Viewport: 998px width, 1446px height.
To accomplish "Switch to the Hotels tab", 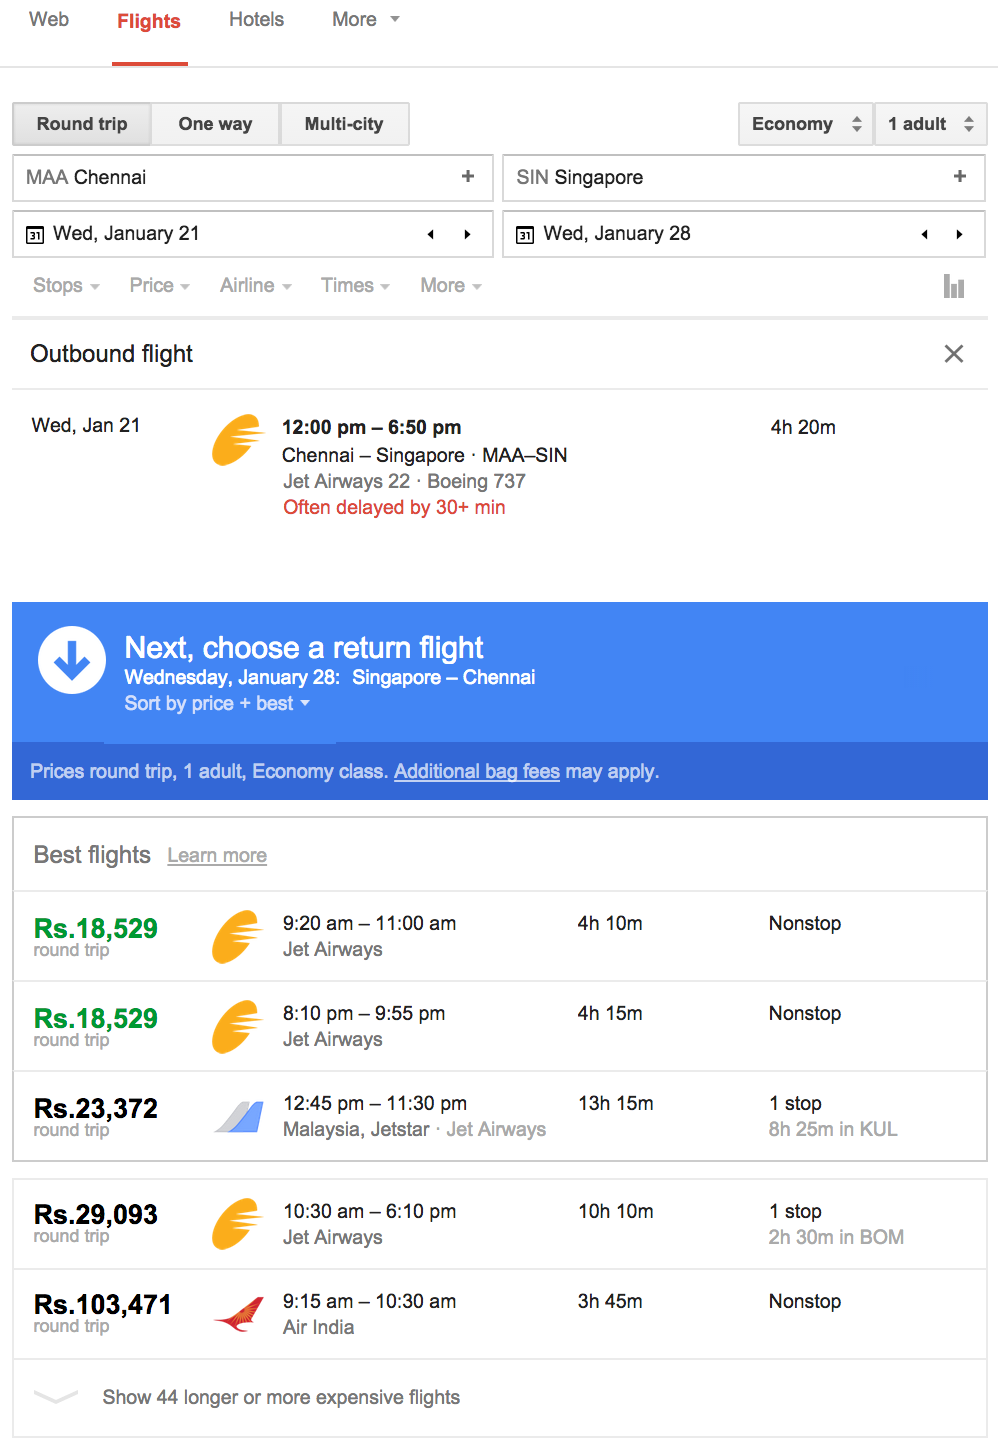I will point(256,20).
